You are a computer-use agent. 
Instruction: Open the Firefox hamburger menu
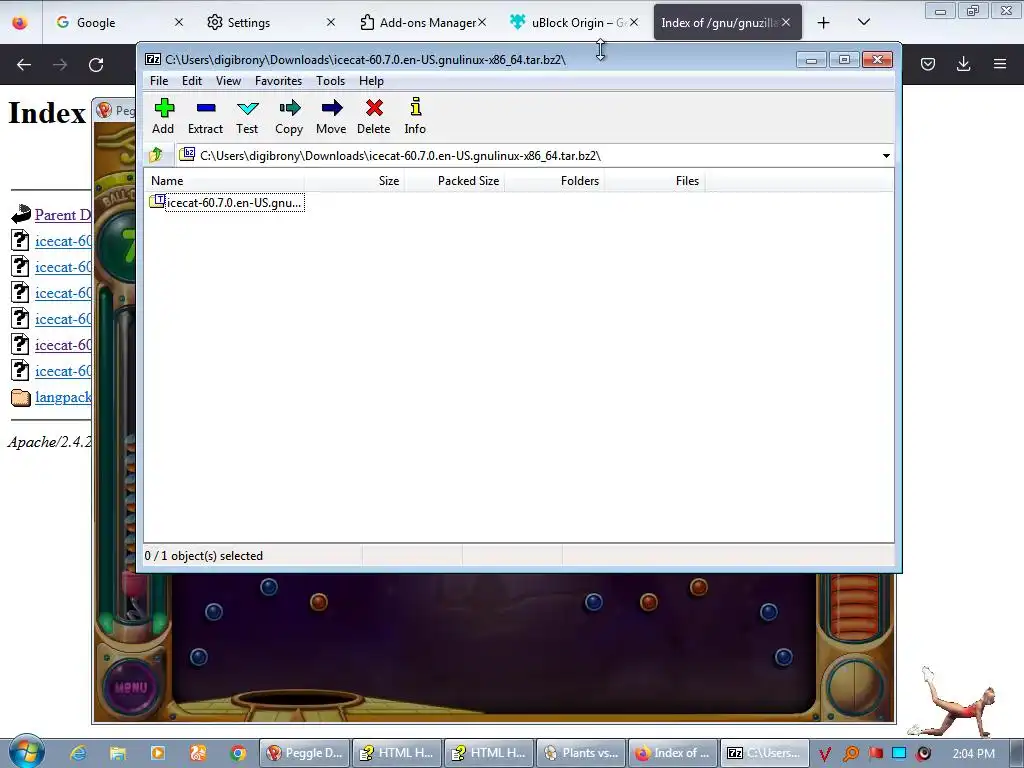tap(1000, 64)
